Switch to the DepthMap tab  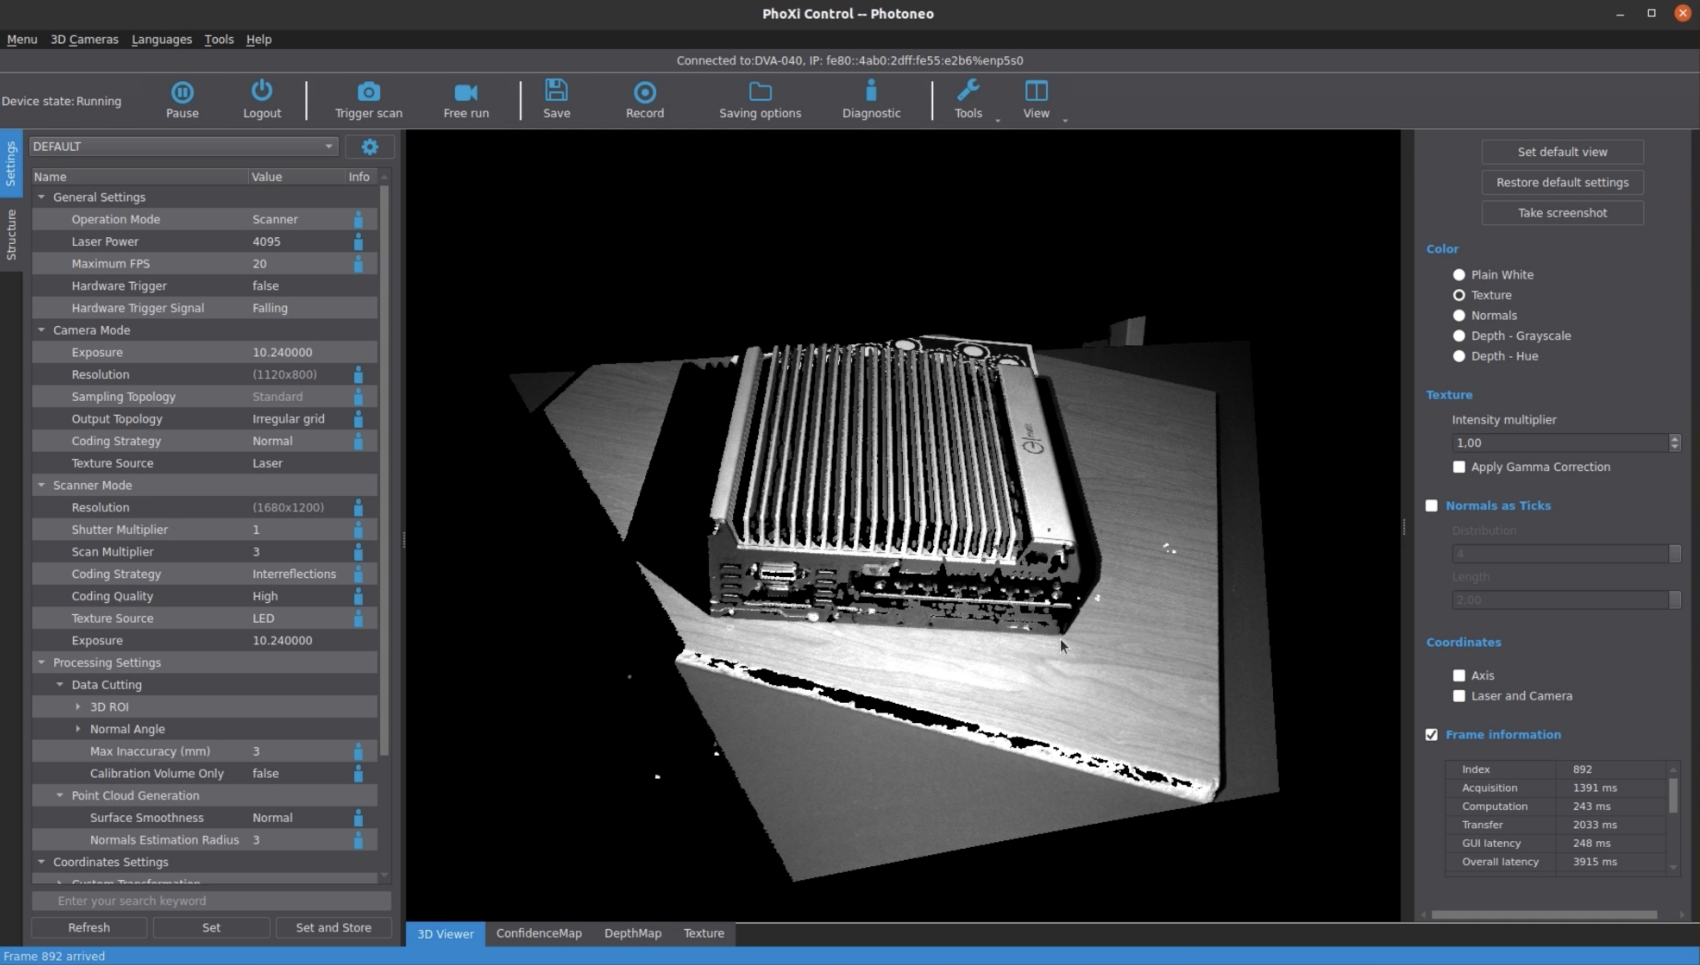(x=632, y=933)
